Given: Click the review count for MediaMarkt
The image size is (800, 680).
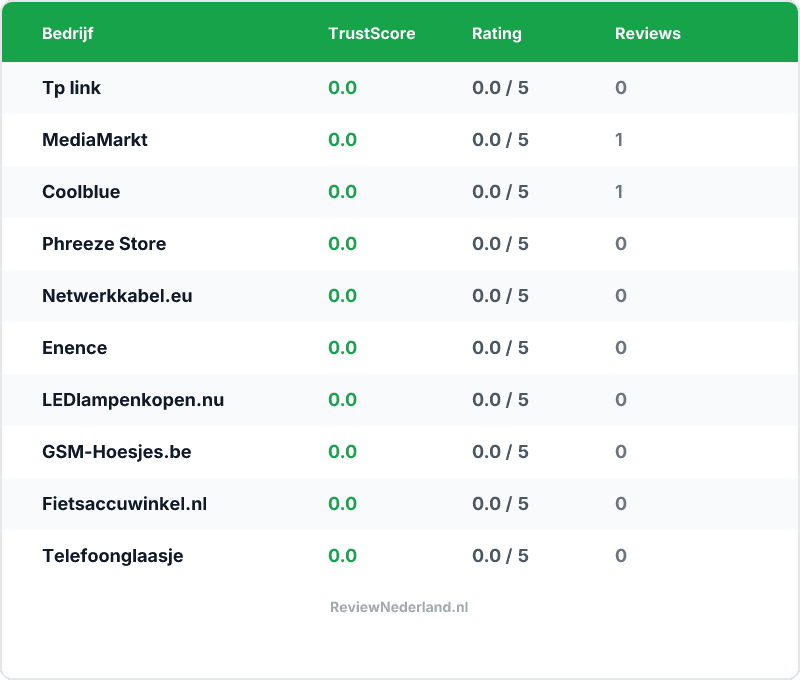Looking at the screenshot, I should pyautogui.click(x=619, y=140).
